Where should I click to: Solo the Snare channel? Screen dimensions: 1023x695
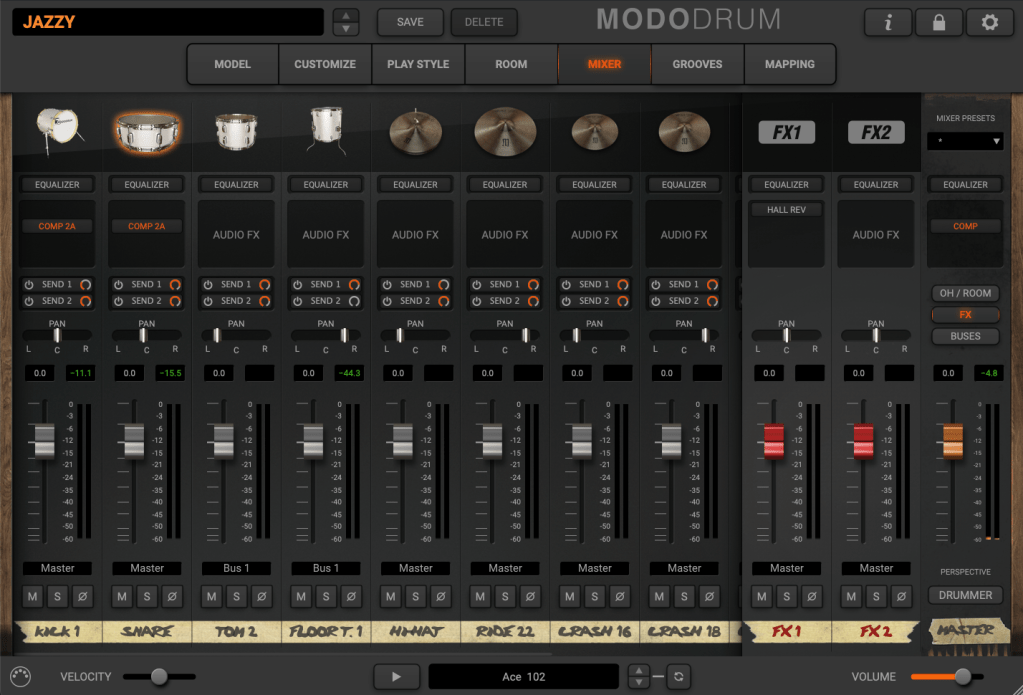click(147, 597)
